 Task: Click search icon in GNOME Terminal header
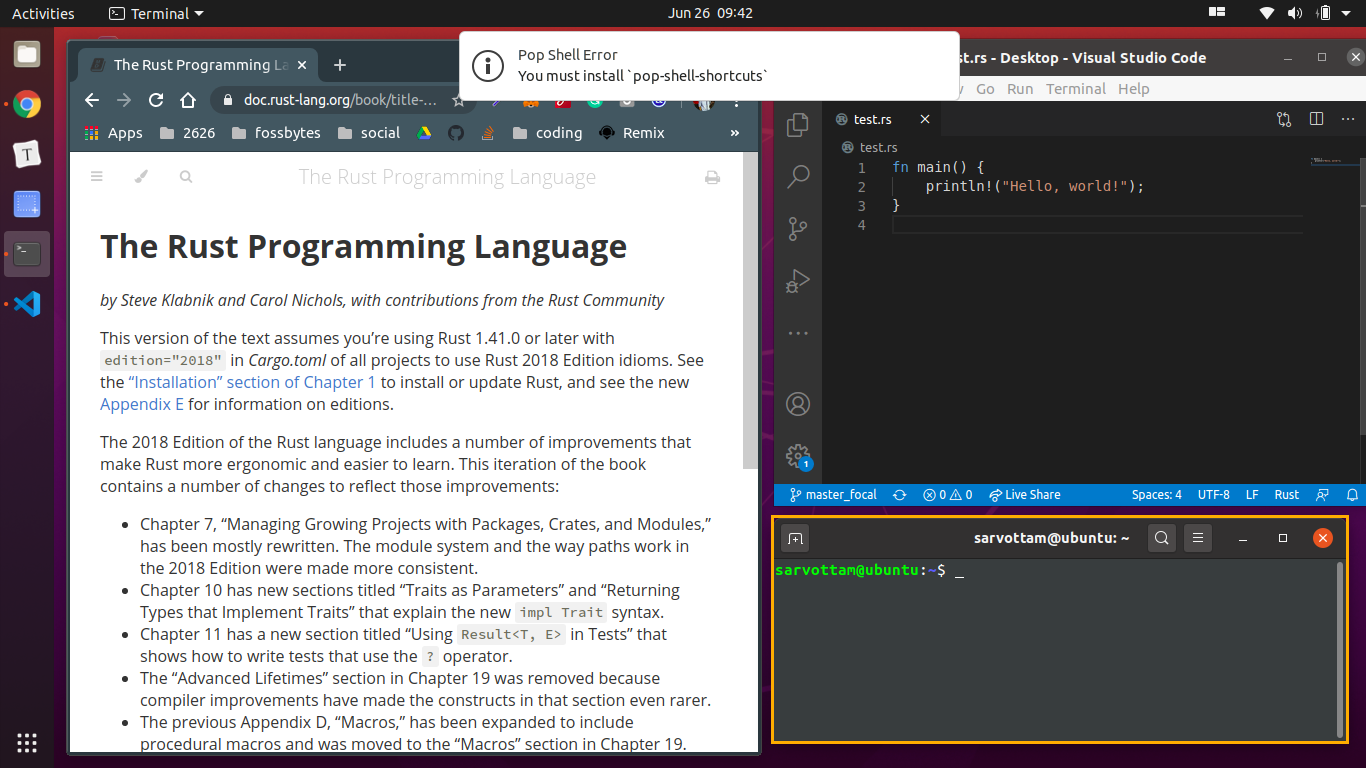tap(1161, 538)
